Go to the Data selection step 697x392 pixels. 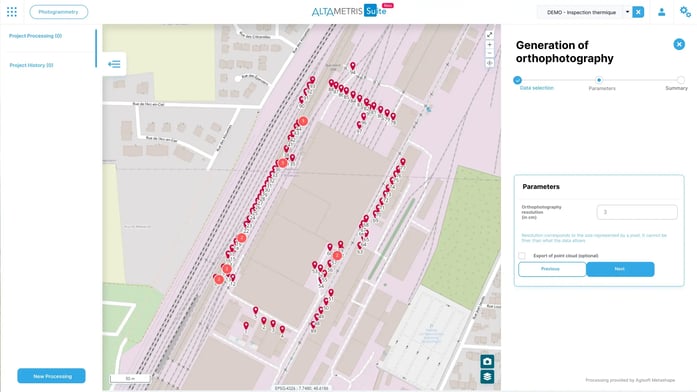[x=517, y=80]
